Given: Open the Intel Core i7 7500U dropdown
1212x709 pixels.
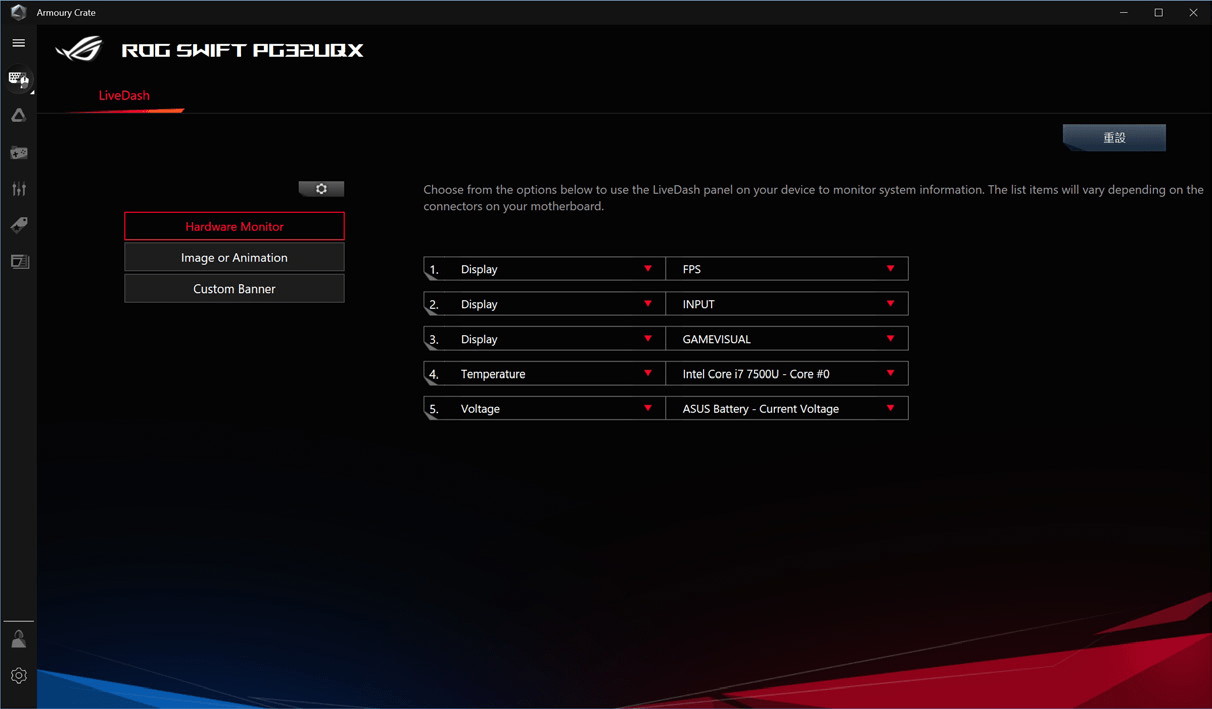Looking at the screenshot, I should point(787,374).
